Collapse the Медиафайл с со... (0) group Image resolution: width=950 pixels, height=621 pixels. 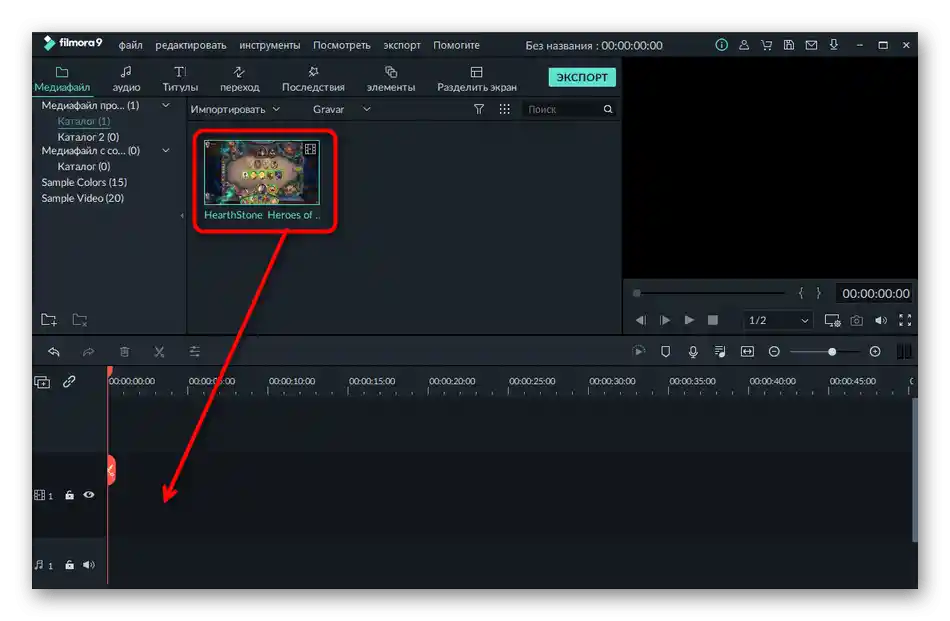point(165,150)
